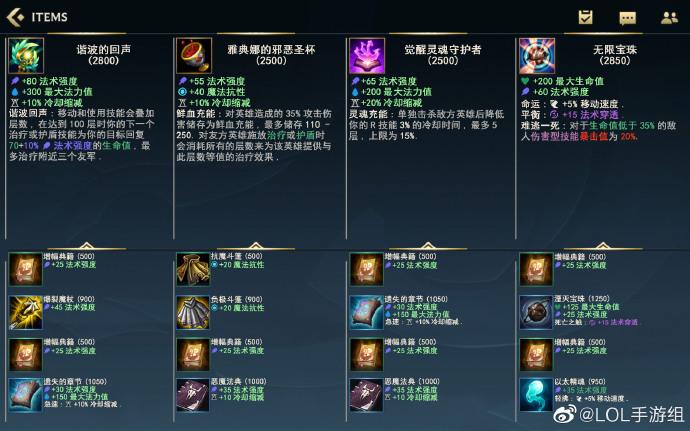
Task: Click the 爆裂魔杖 (900) wand icon
Action: (26, 313)
